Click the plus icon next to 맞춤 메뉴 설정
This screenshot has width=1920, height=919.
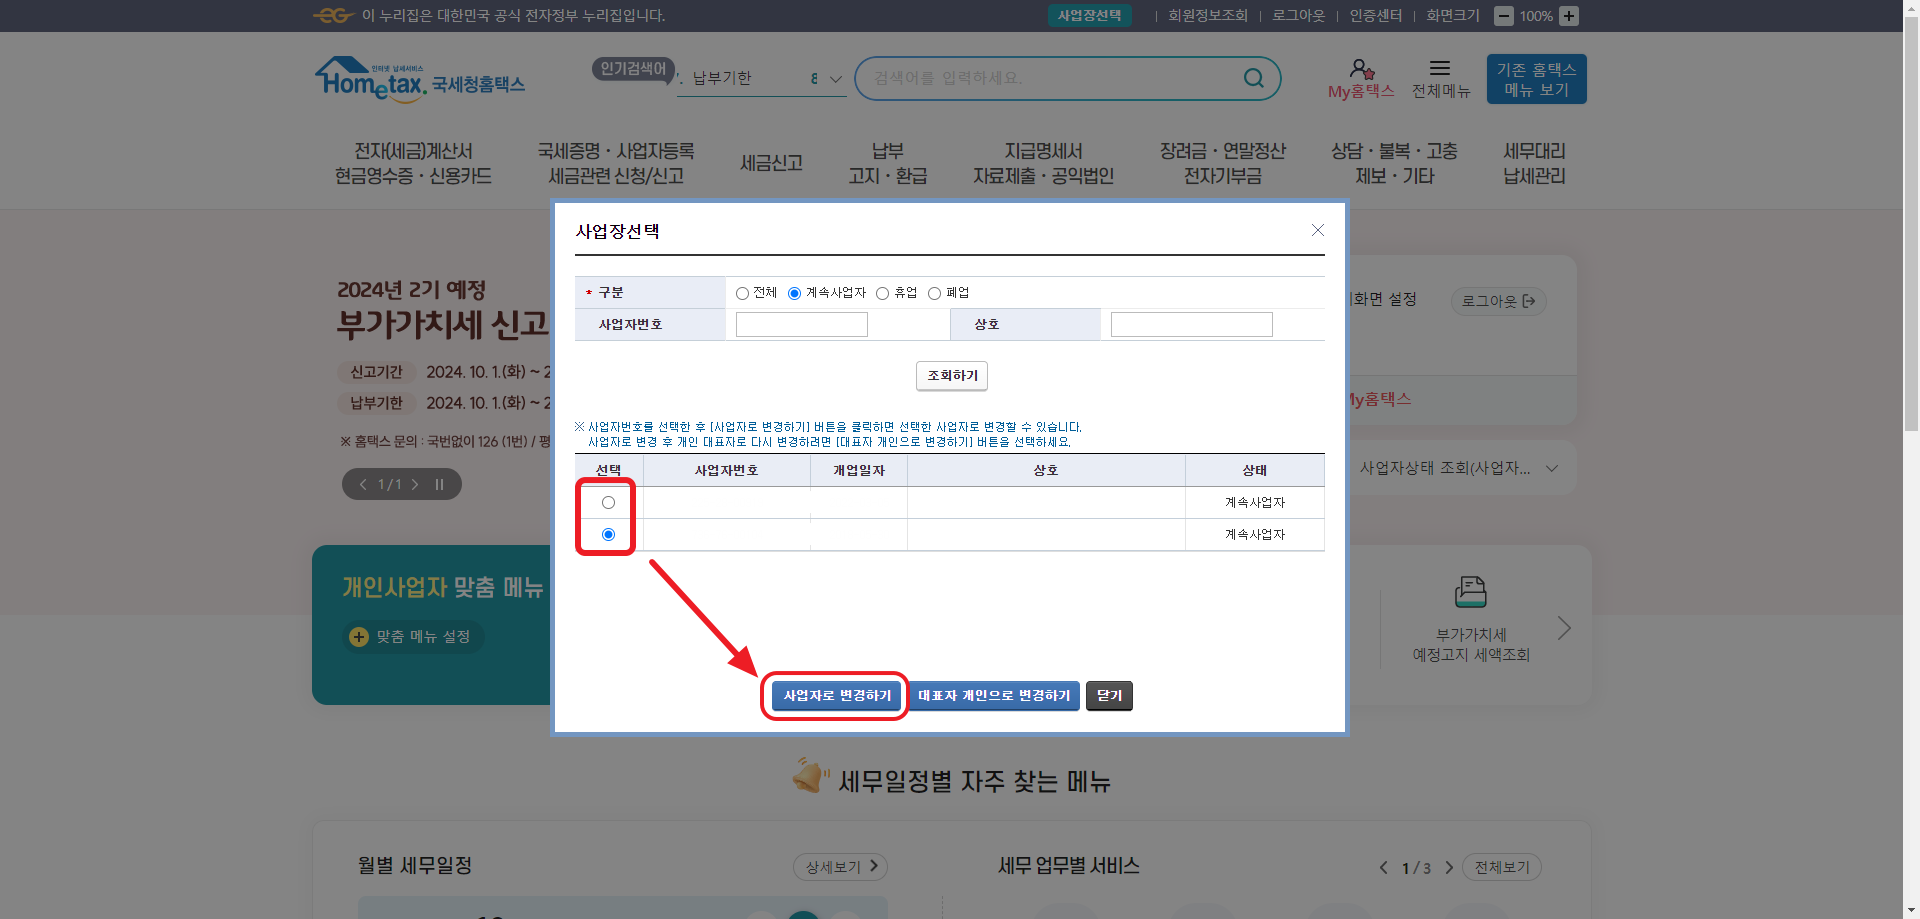pyautogui.click(x=358, y=637)
